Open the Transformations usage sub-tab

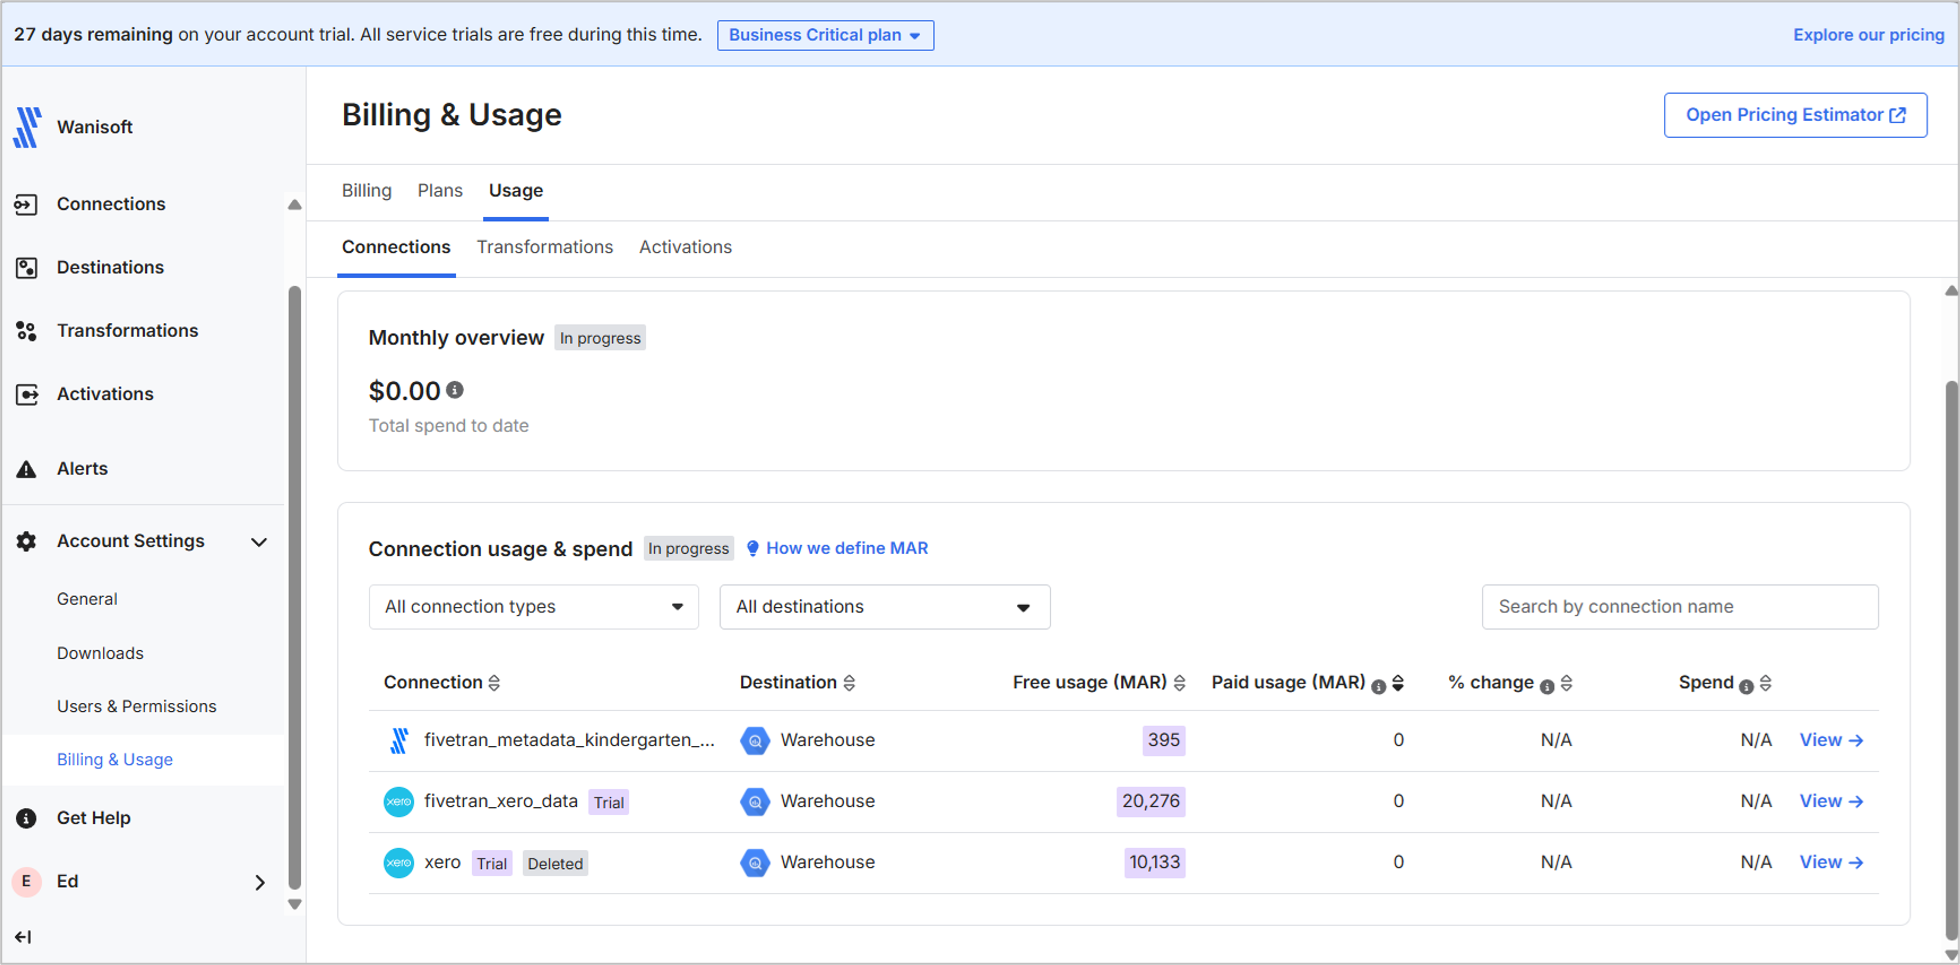point(545,247)
